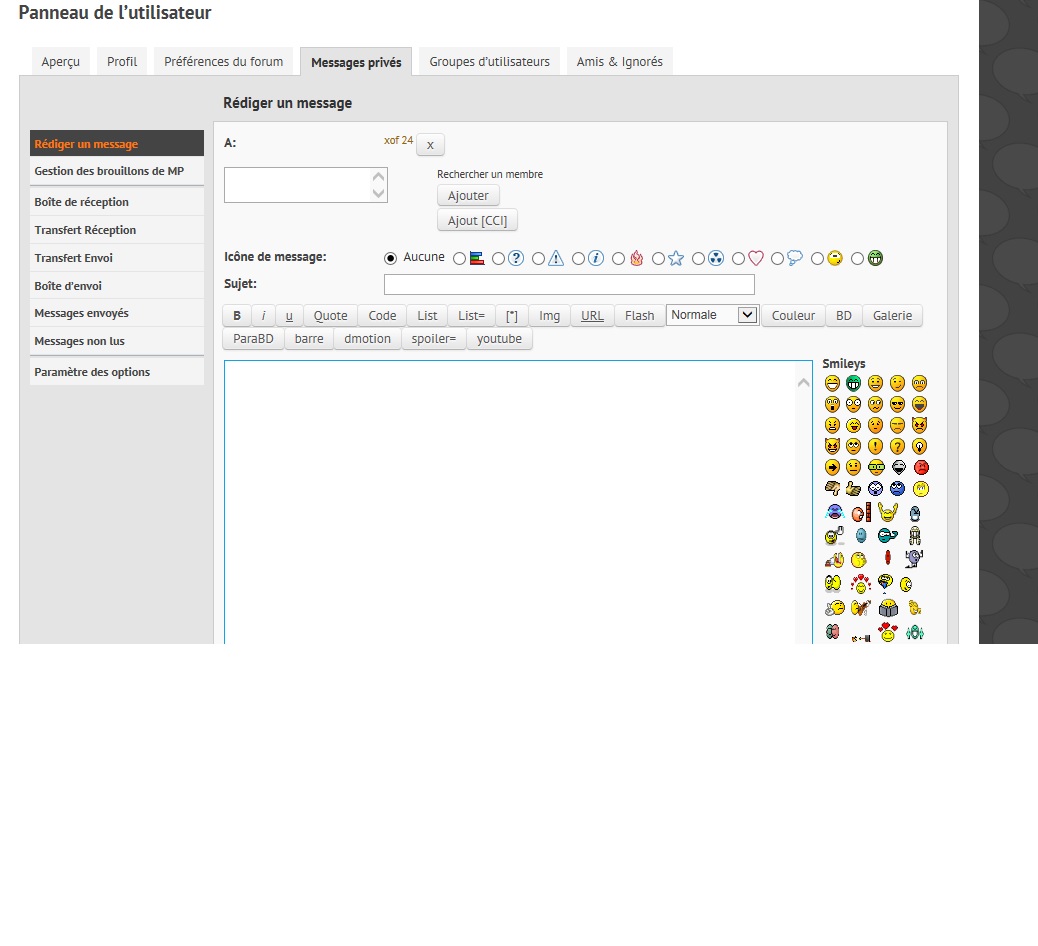Viewport: 1038px width, 946px height.
Task: Click into the Sujet text field
Action: [x=569, y=285]
